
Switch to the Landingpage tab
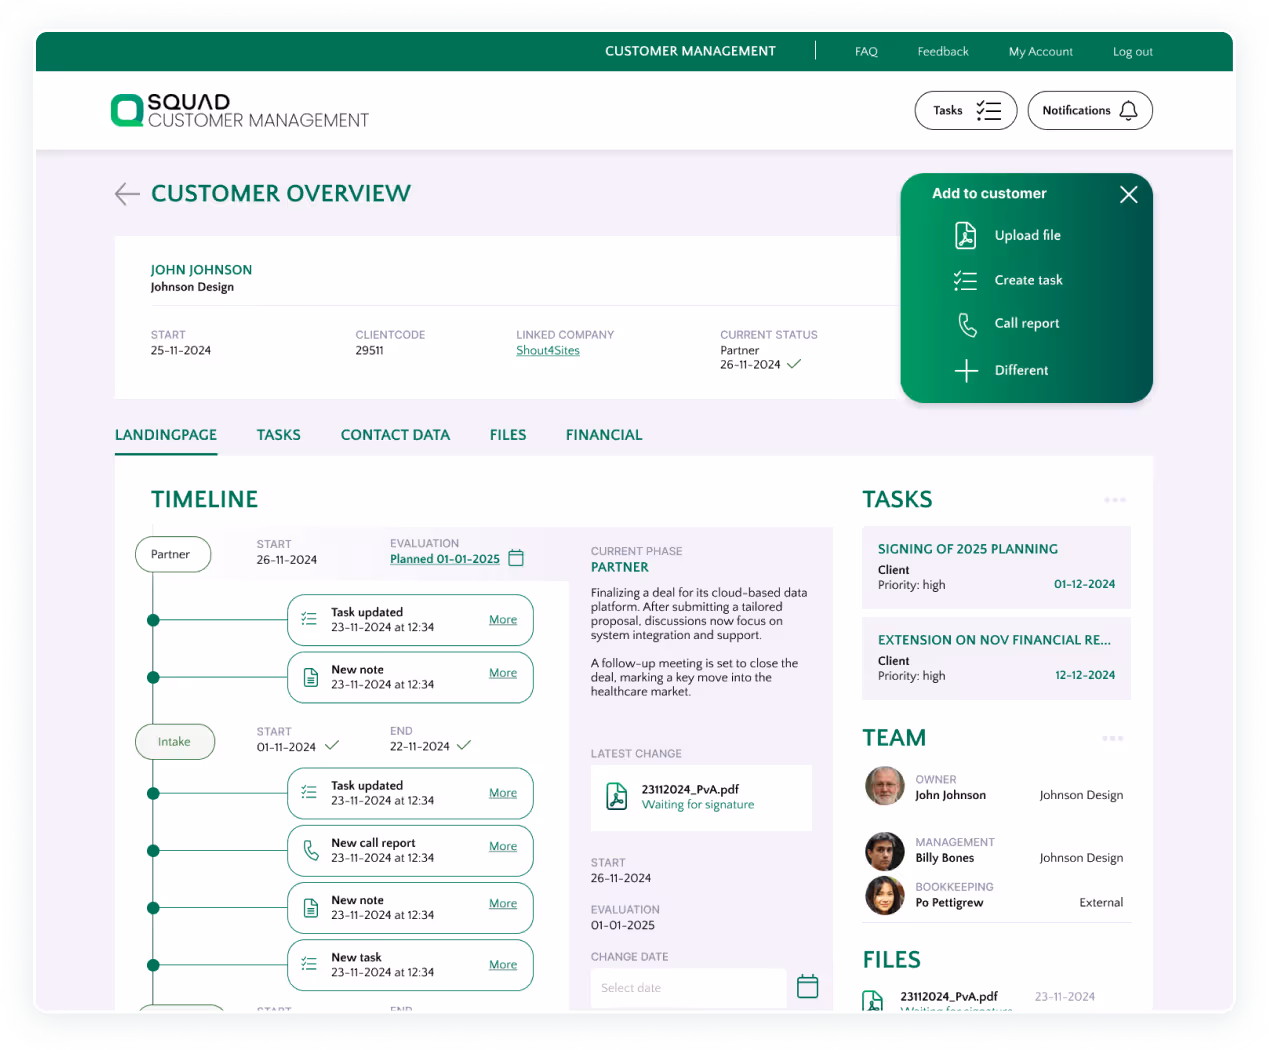coord(166,435)
